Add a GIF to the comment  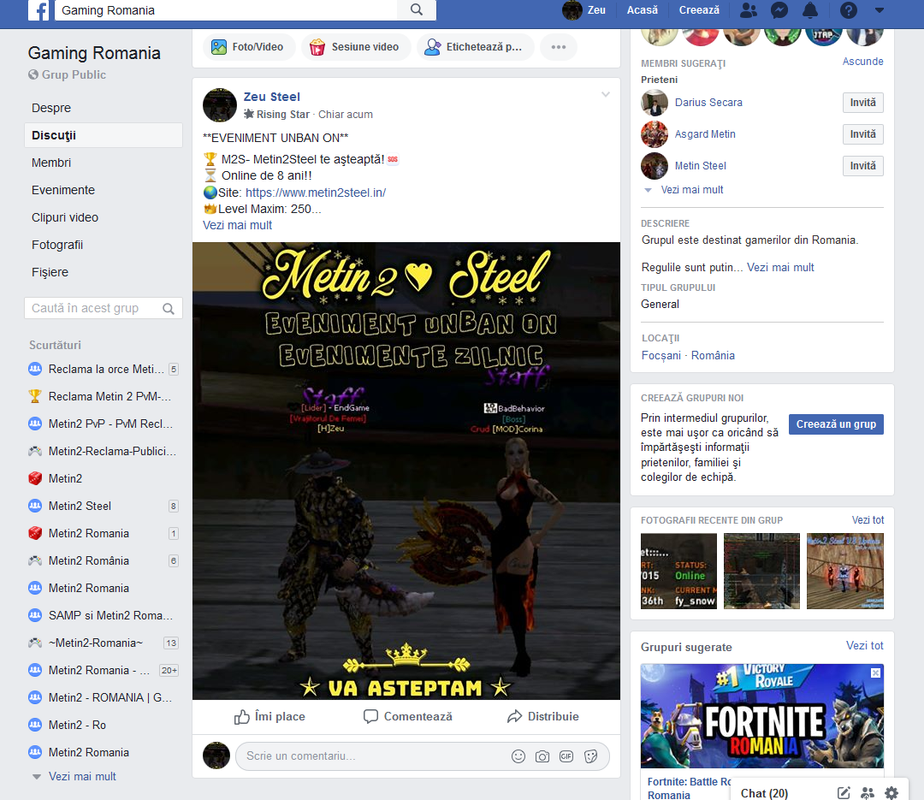(566, 756)
